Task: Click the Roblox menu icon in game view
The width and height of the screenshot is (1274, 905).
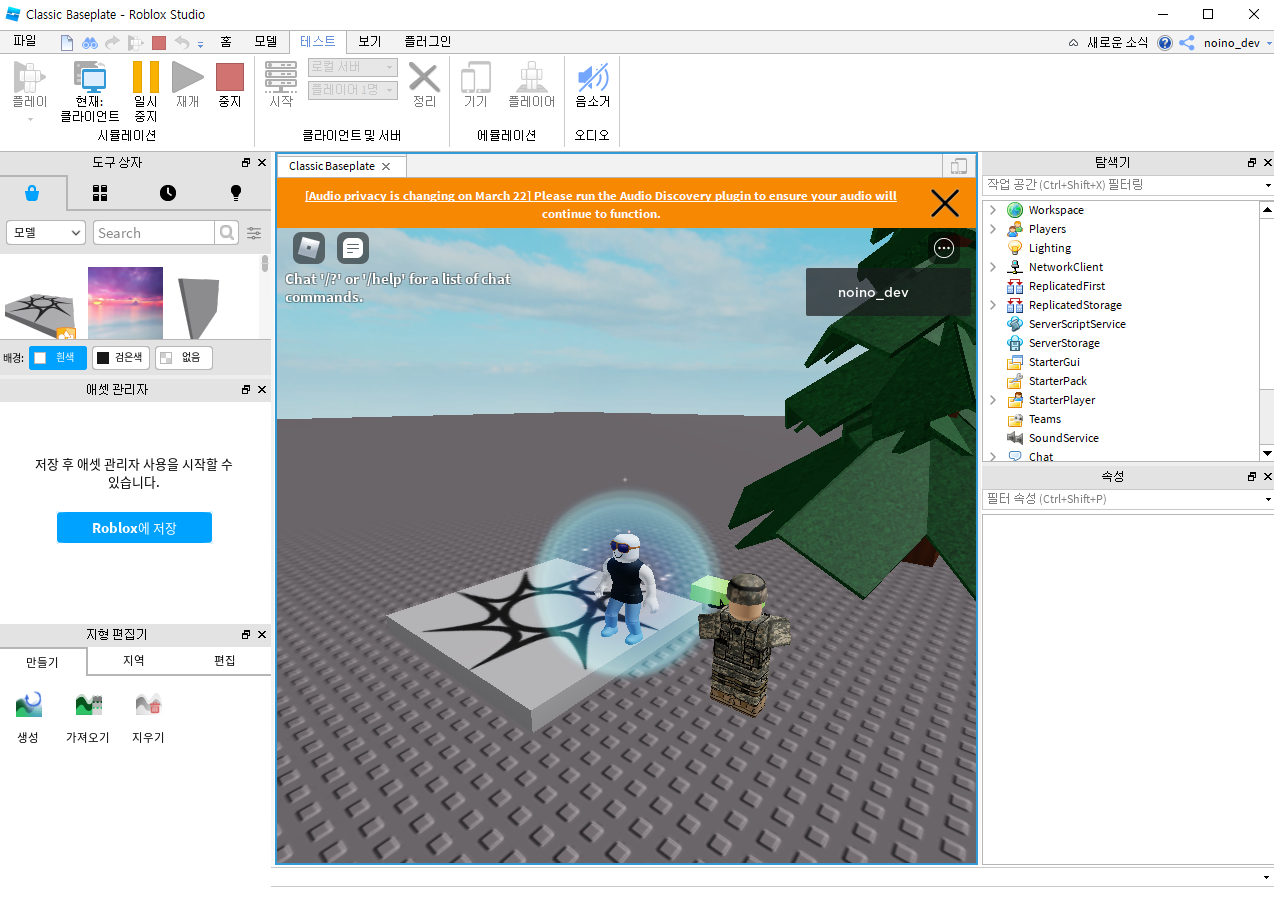Action: (309, 248)
